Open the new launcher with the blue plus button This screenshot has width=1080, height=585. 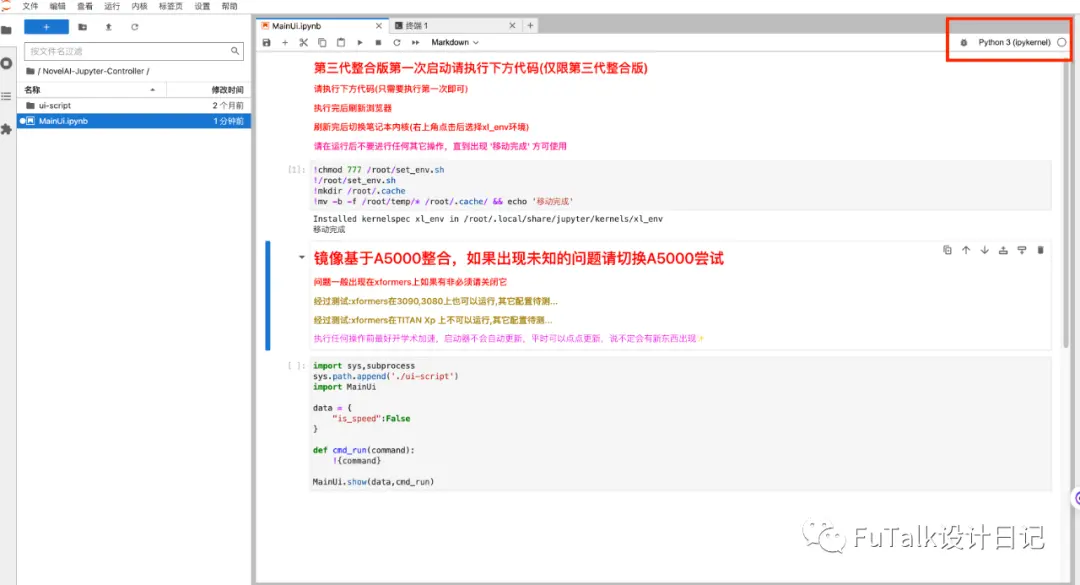pos(46,27)
